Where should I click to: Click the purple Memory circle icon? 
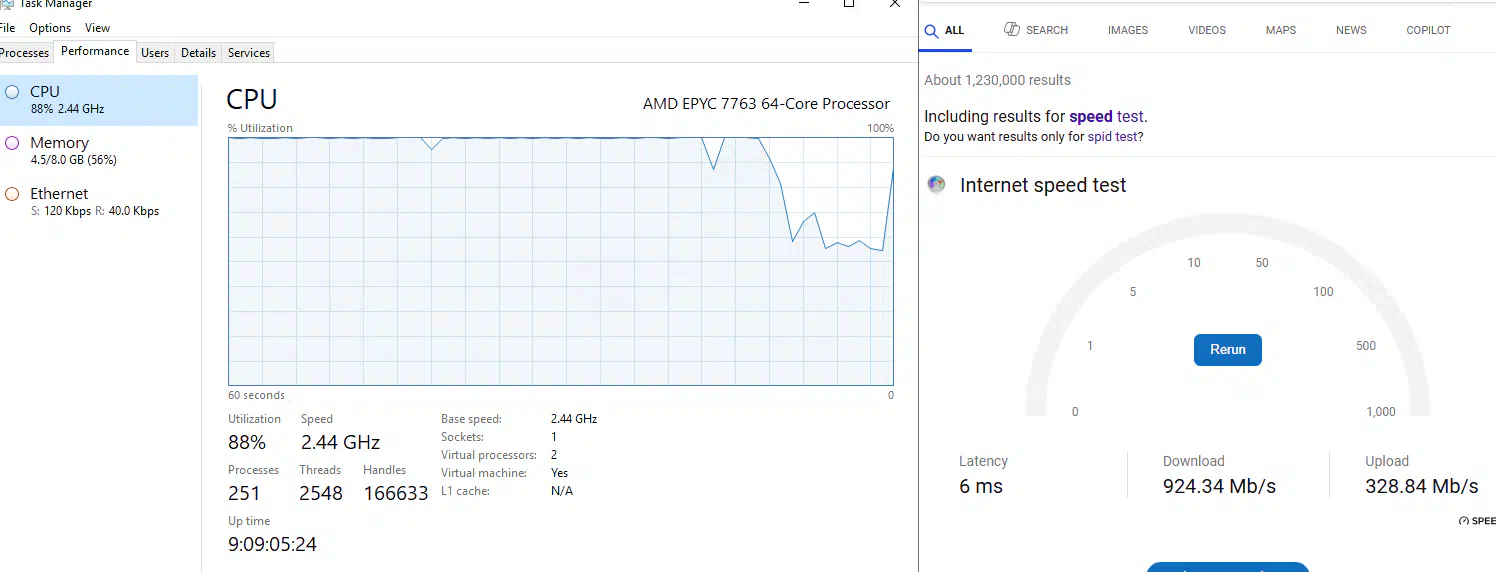click(x=12, y=143)
